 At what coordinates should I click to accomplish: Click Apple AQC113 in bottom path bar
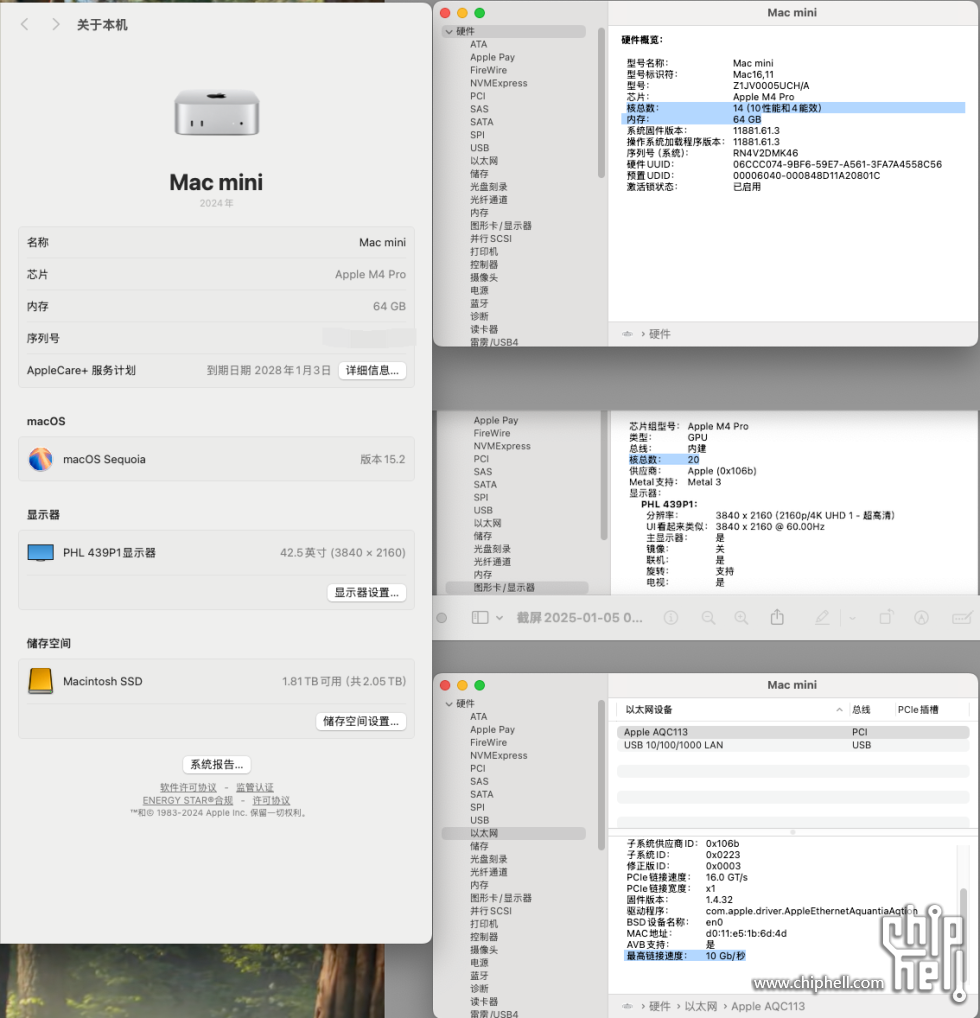[768, 1006]
